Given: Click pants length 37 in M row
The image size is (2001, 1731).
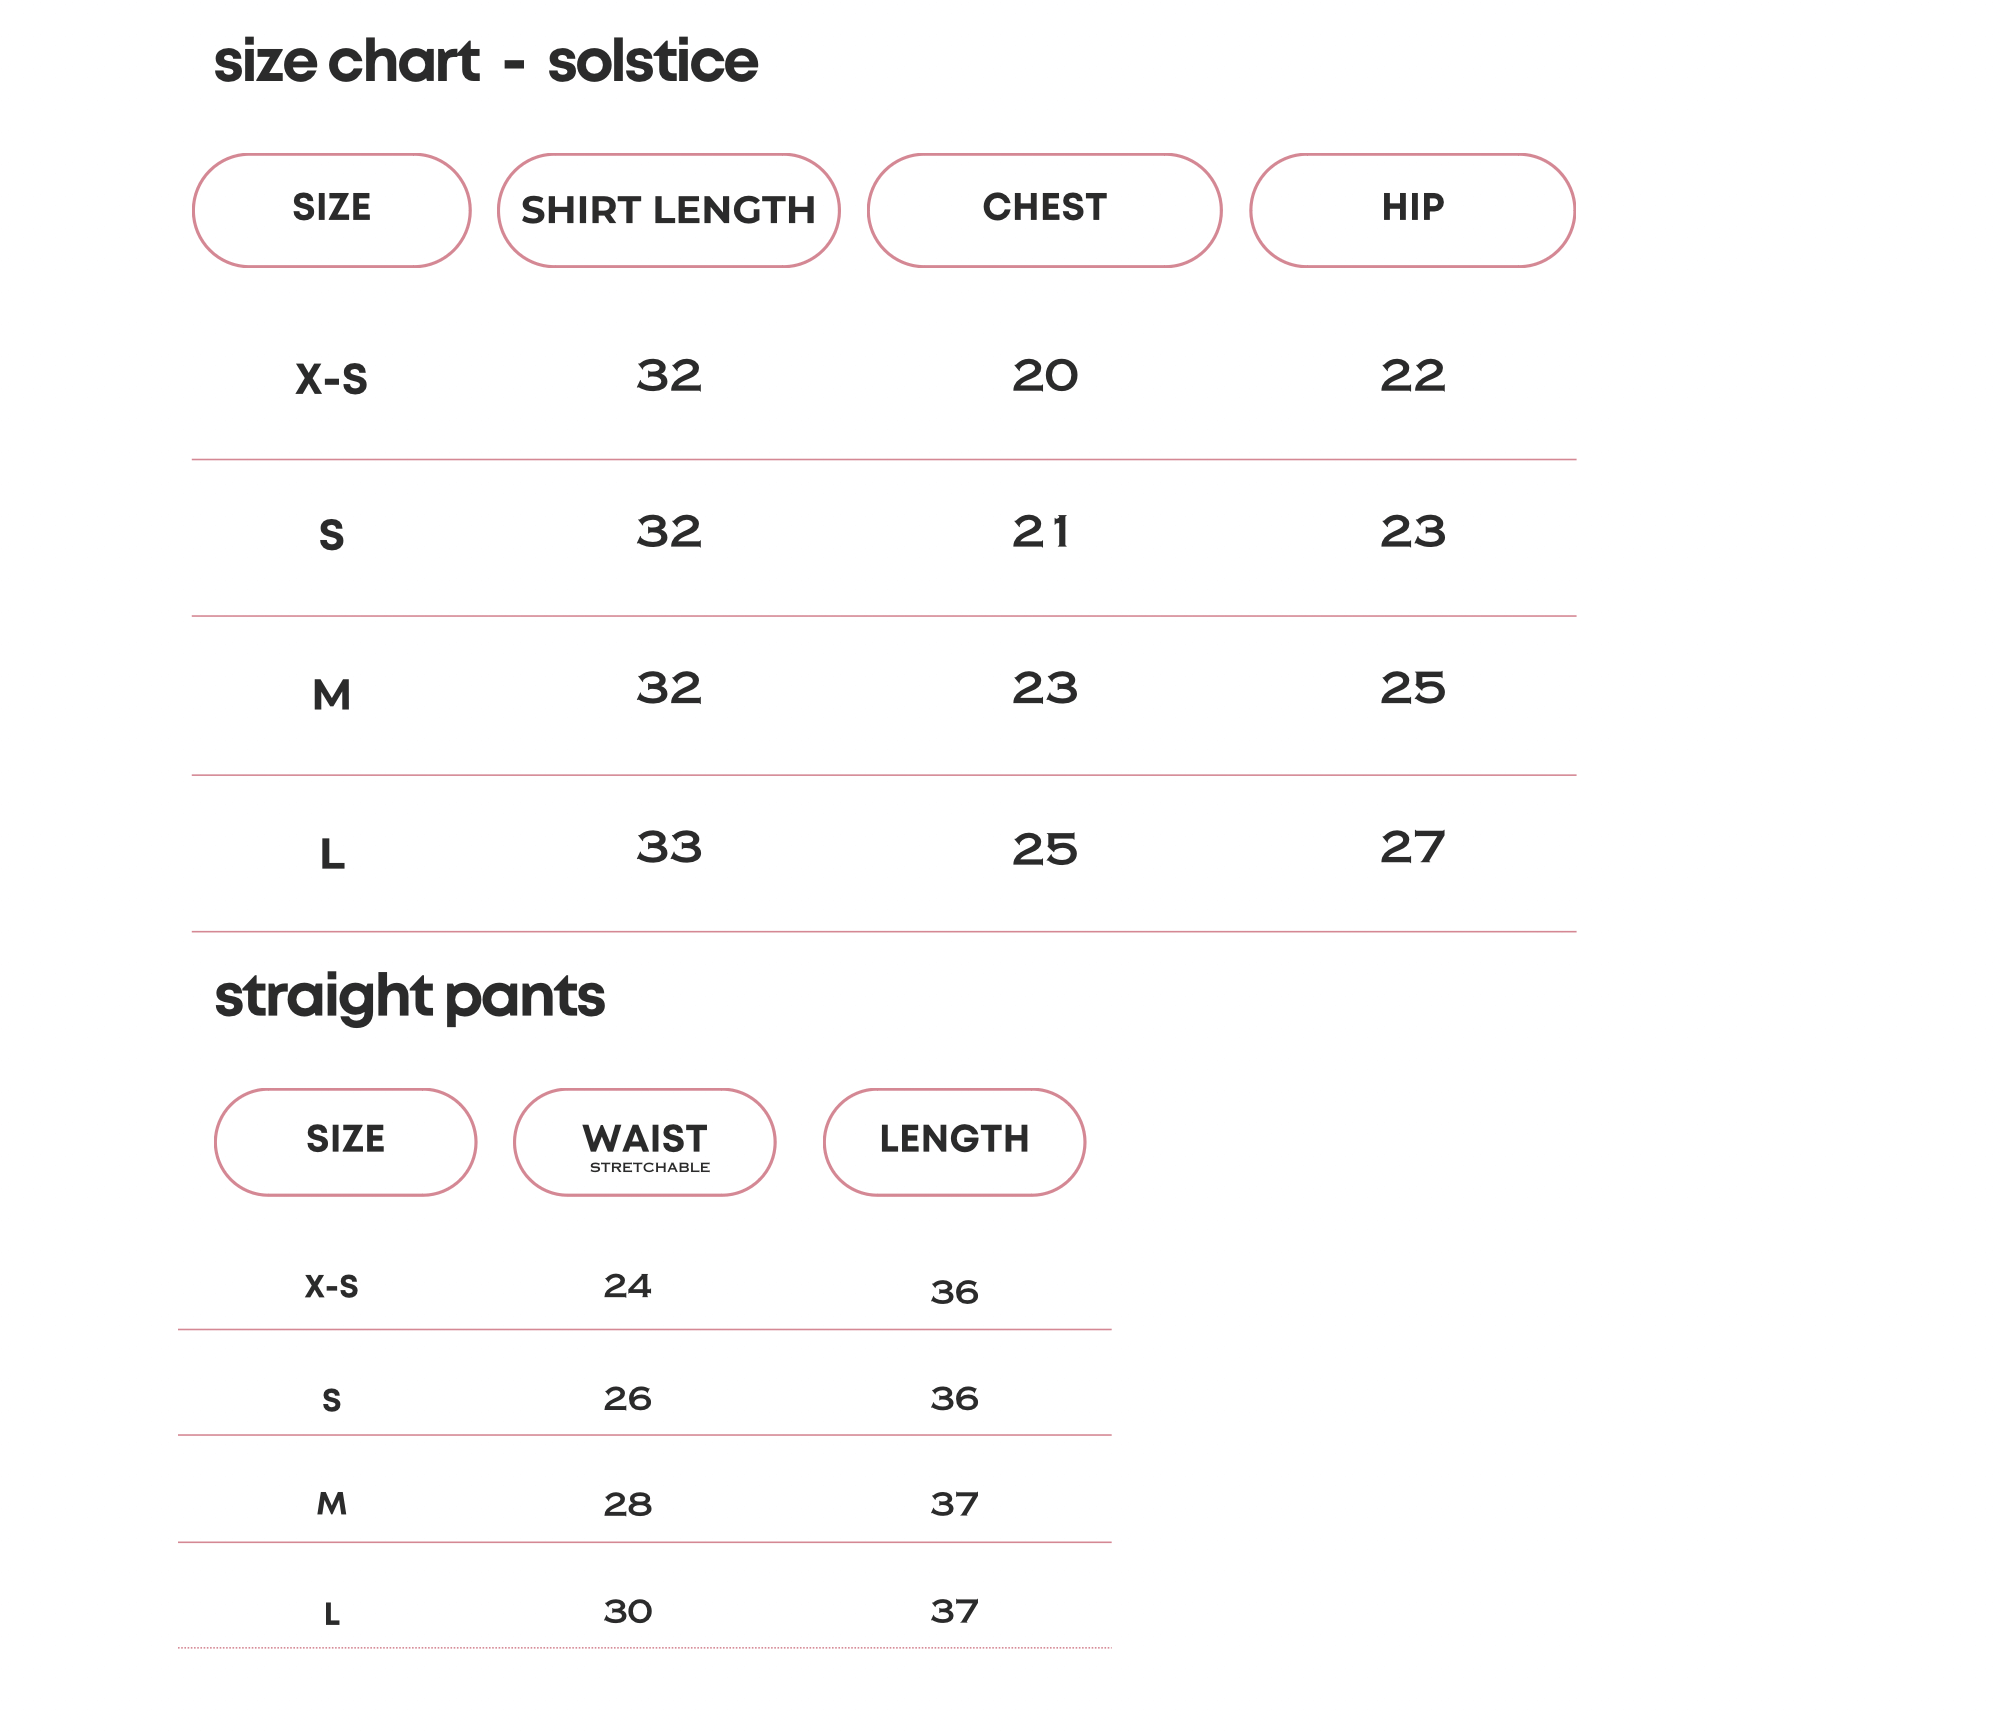Looking at the screenshot, I should coord(955,1504).
